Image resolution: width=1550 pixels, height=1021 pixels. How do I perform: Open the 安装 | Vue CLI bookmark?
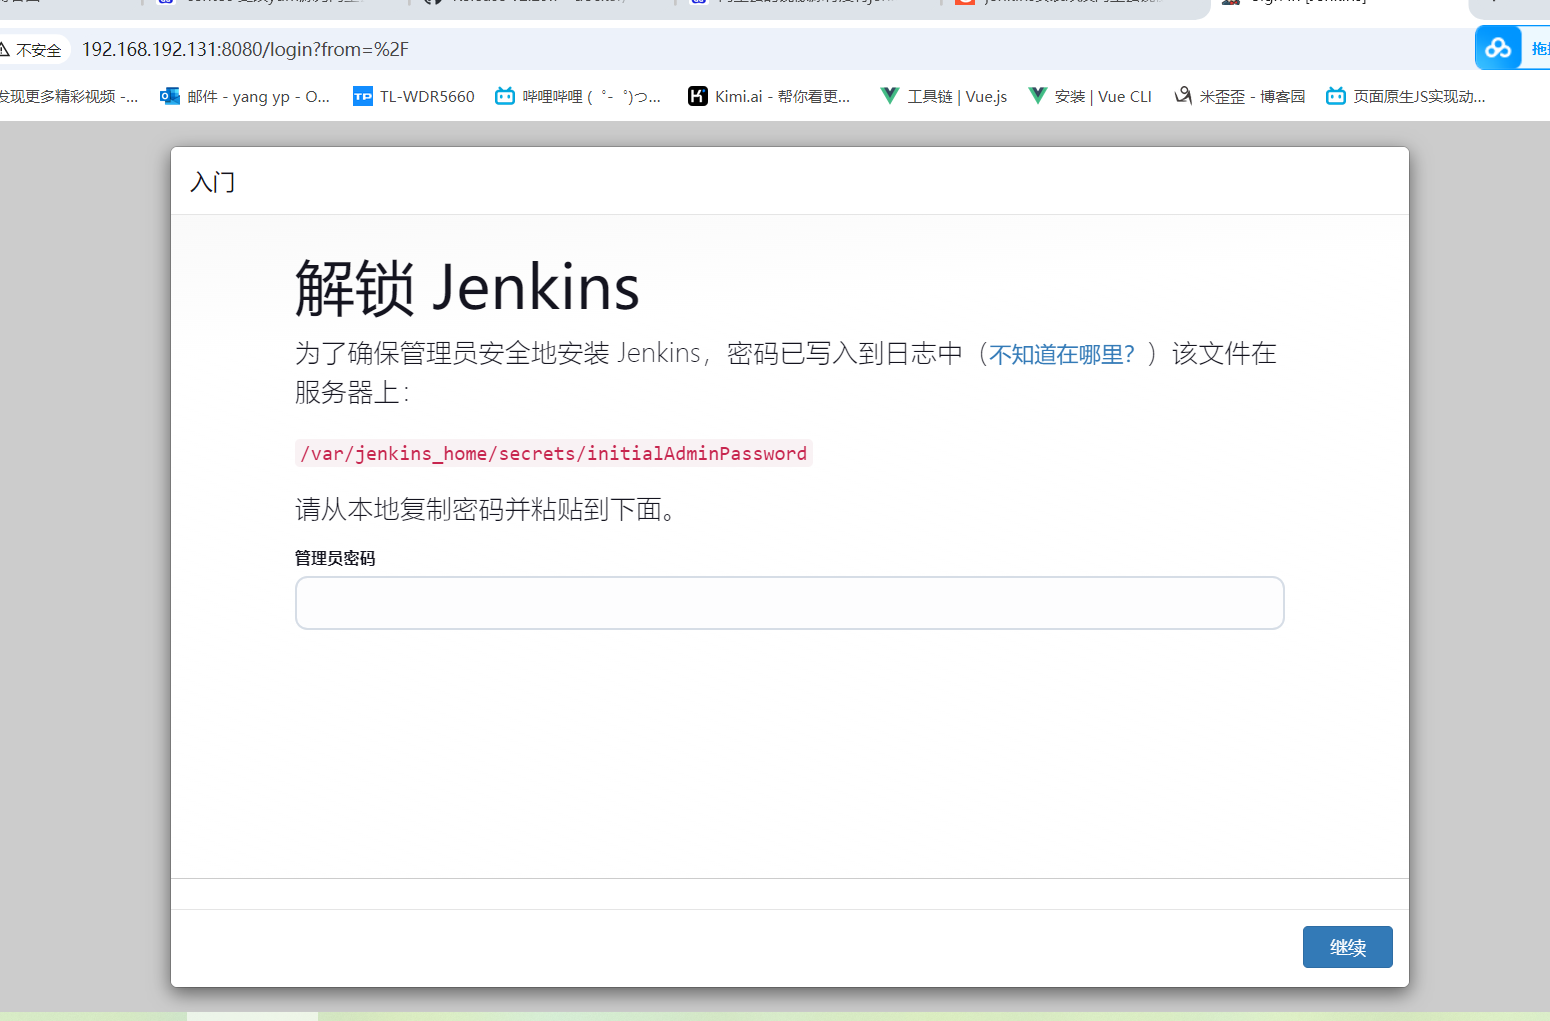1090,96
